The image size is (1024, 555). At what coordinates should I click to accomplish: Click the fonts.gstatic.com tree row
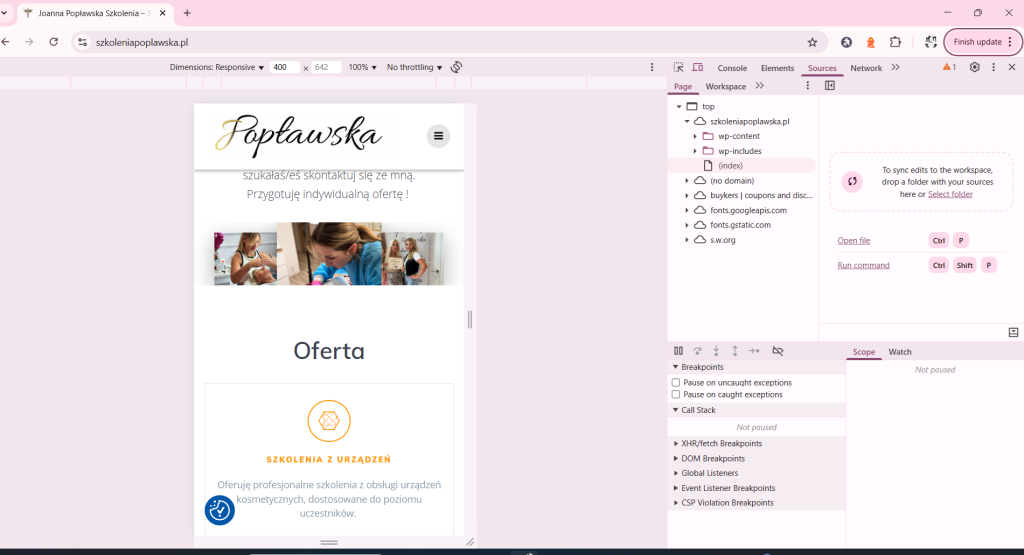coord(740,225)
